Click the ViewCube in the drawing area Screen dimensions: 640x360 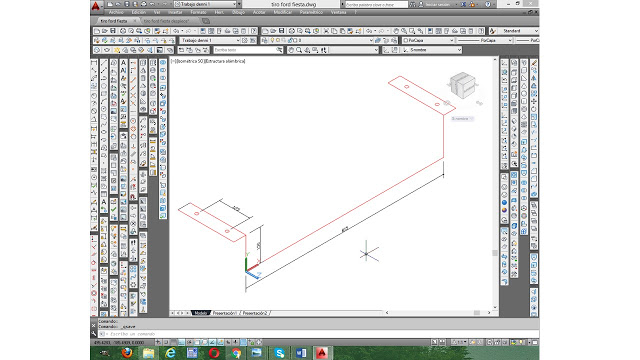462,85
